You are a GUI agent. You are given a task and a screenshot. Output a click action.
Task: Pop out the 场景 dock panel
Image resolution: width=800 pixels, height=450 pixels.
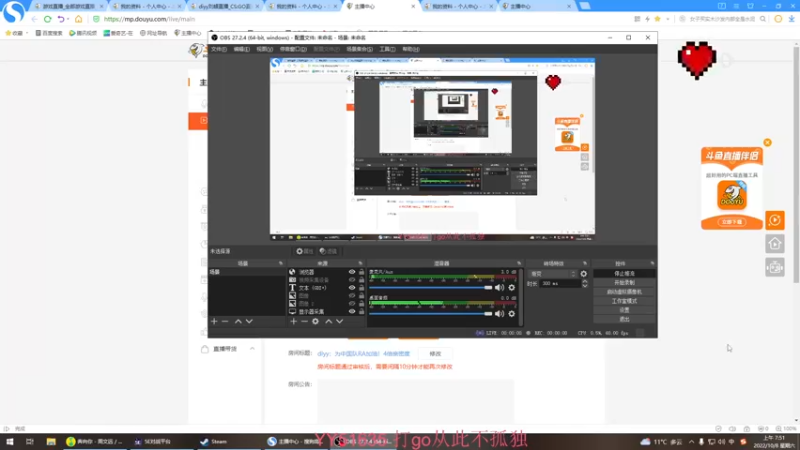coord(281,263)
